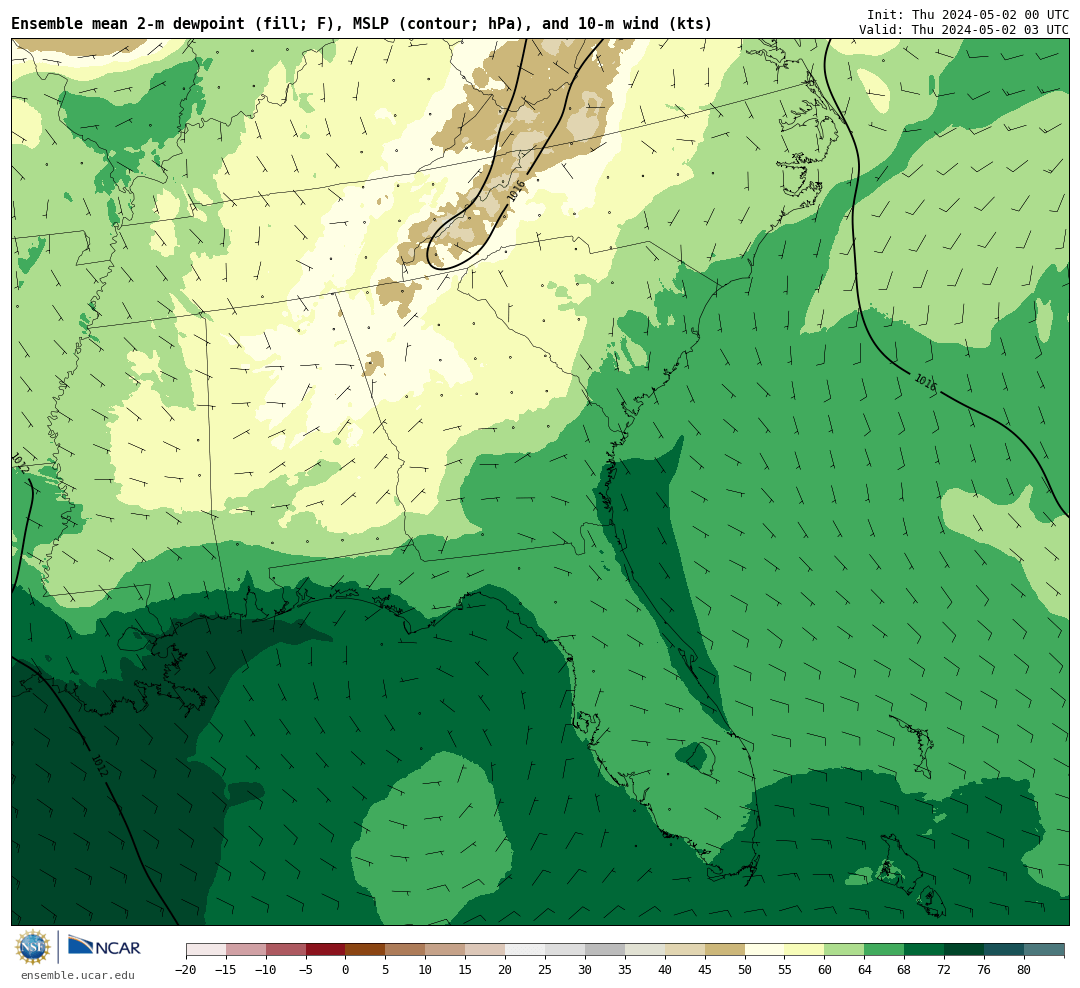
Task: Click colorbar swatch between 60 and 64
Action: tap(845, 950)
